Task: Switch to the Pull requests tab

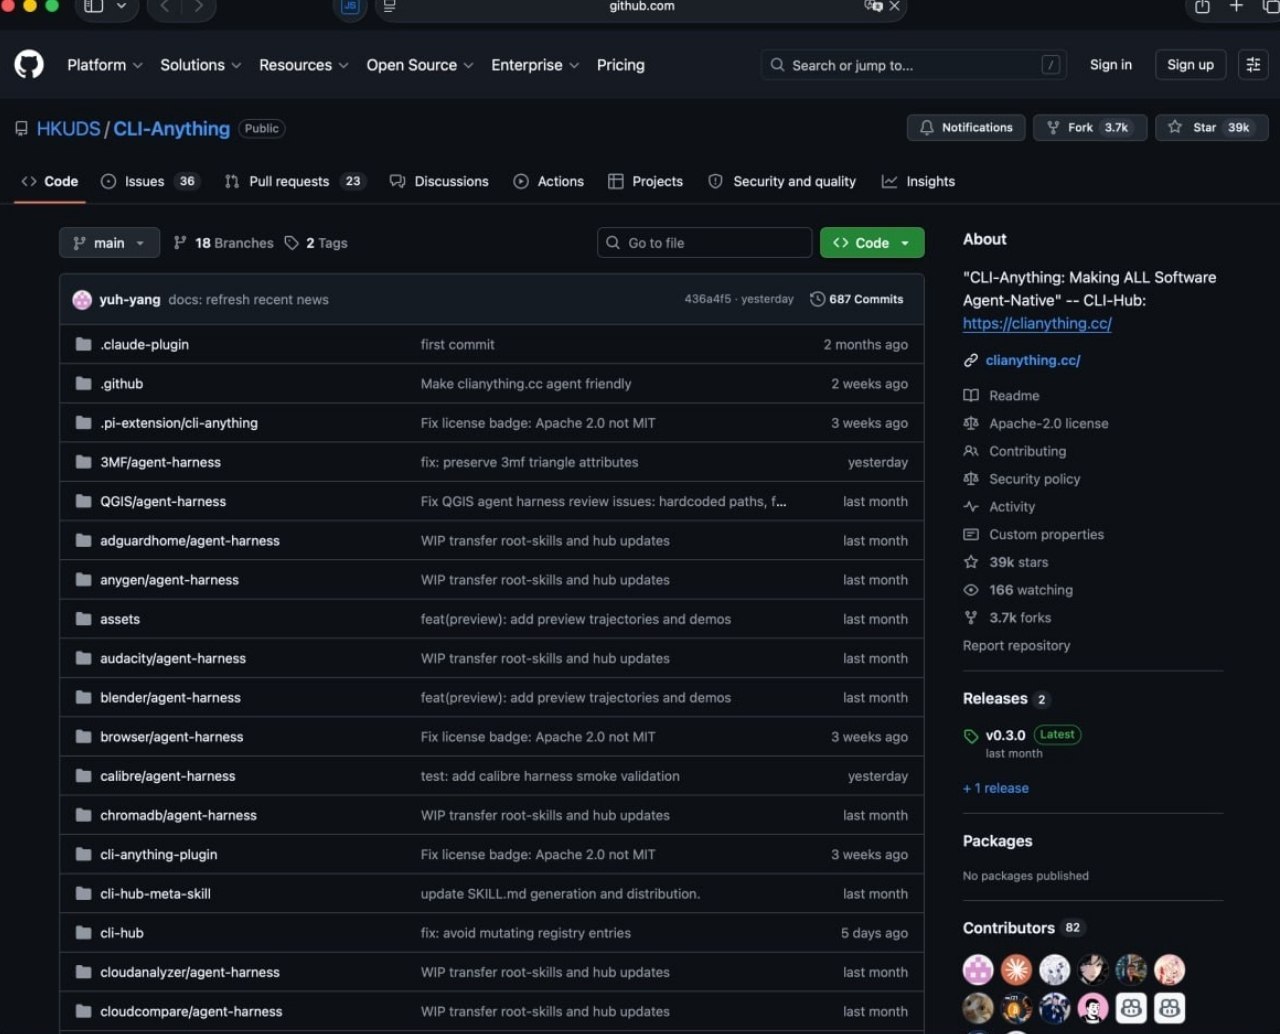Action: point(294,181)
